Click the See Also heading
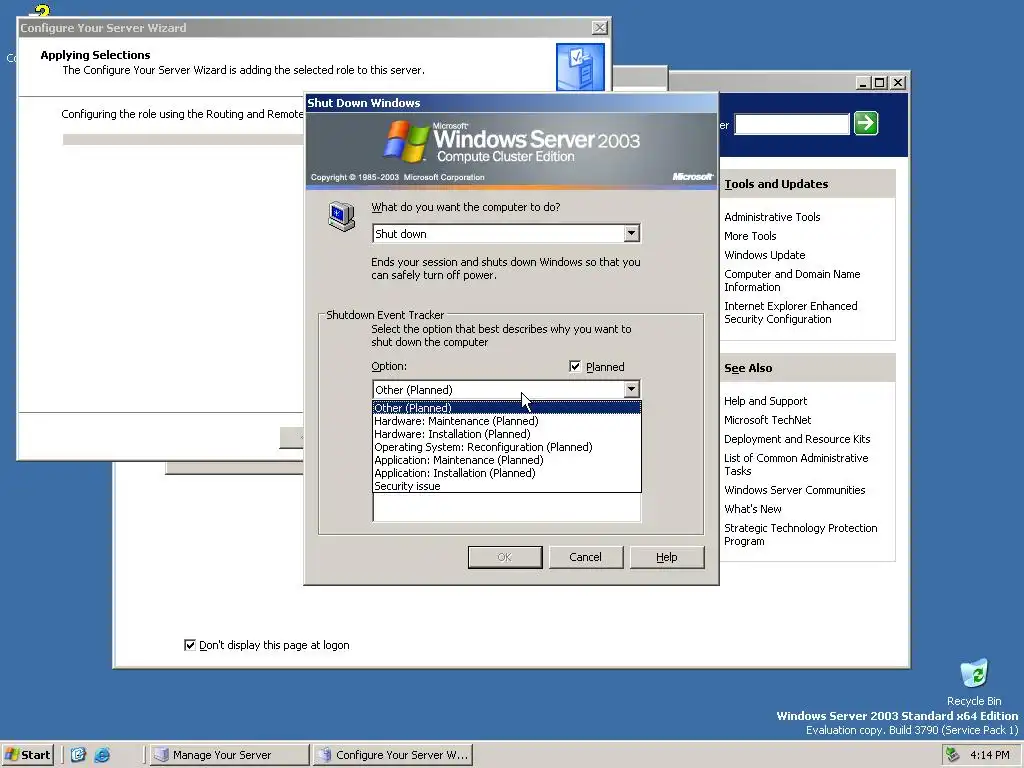The image size is (1024, 768). click(x=748, y=368)
